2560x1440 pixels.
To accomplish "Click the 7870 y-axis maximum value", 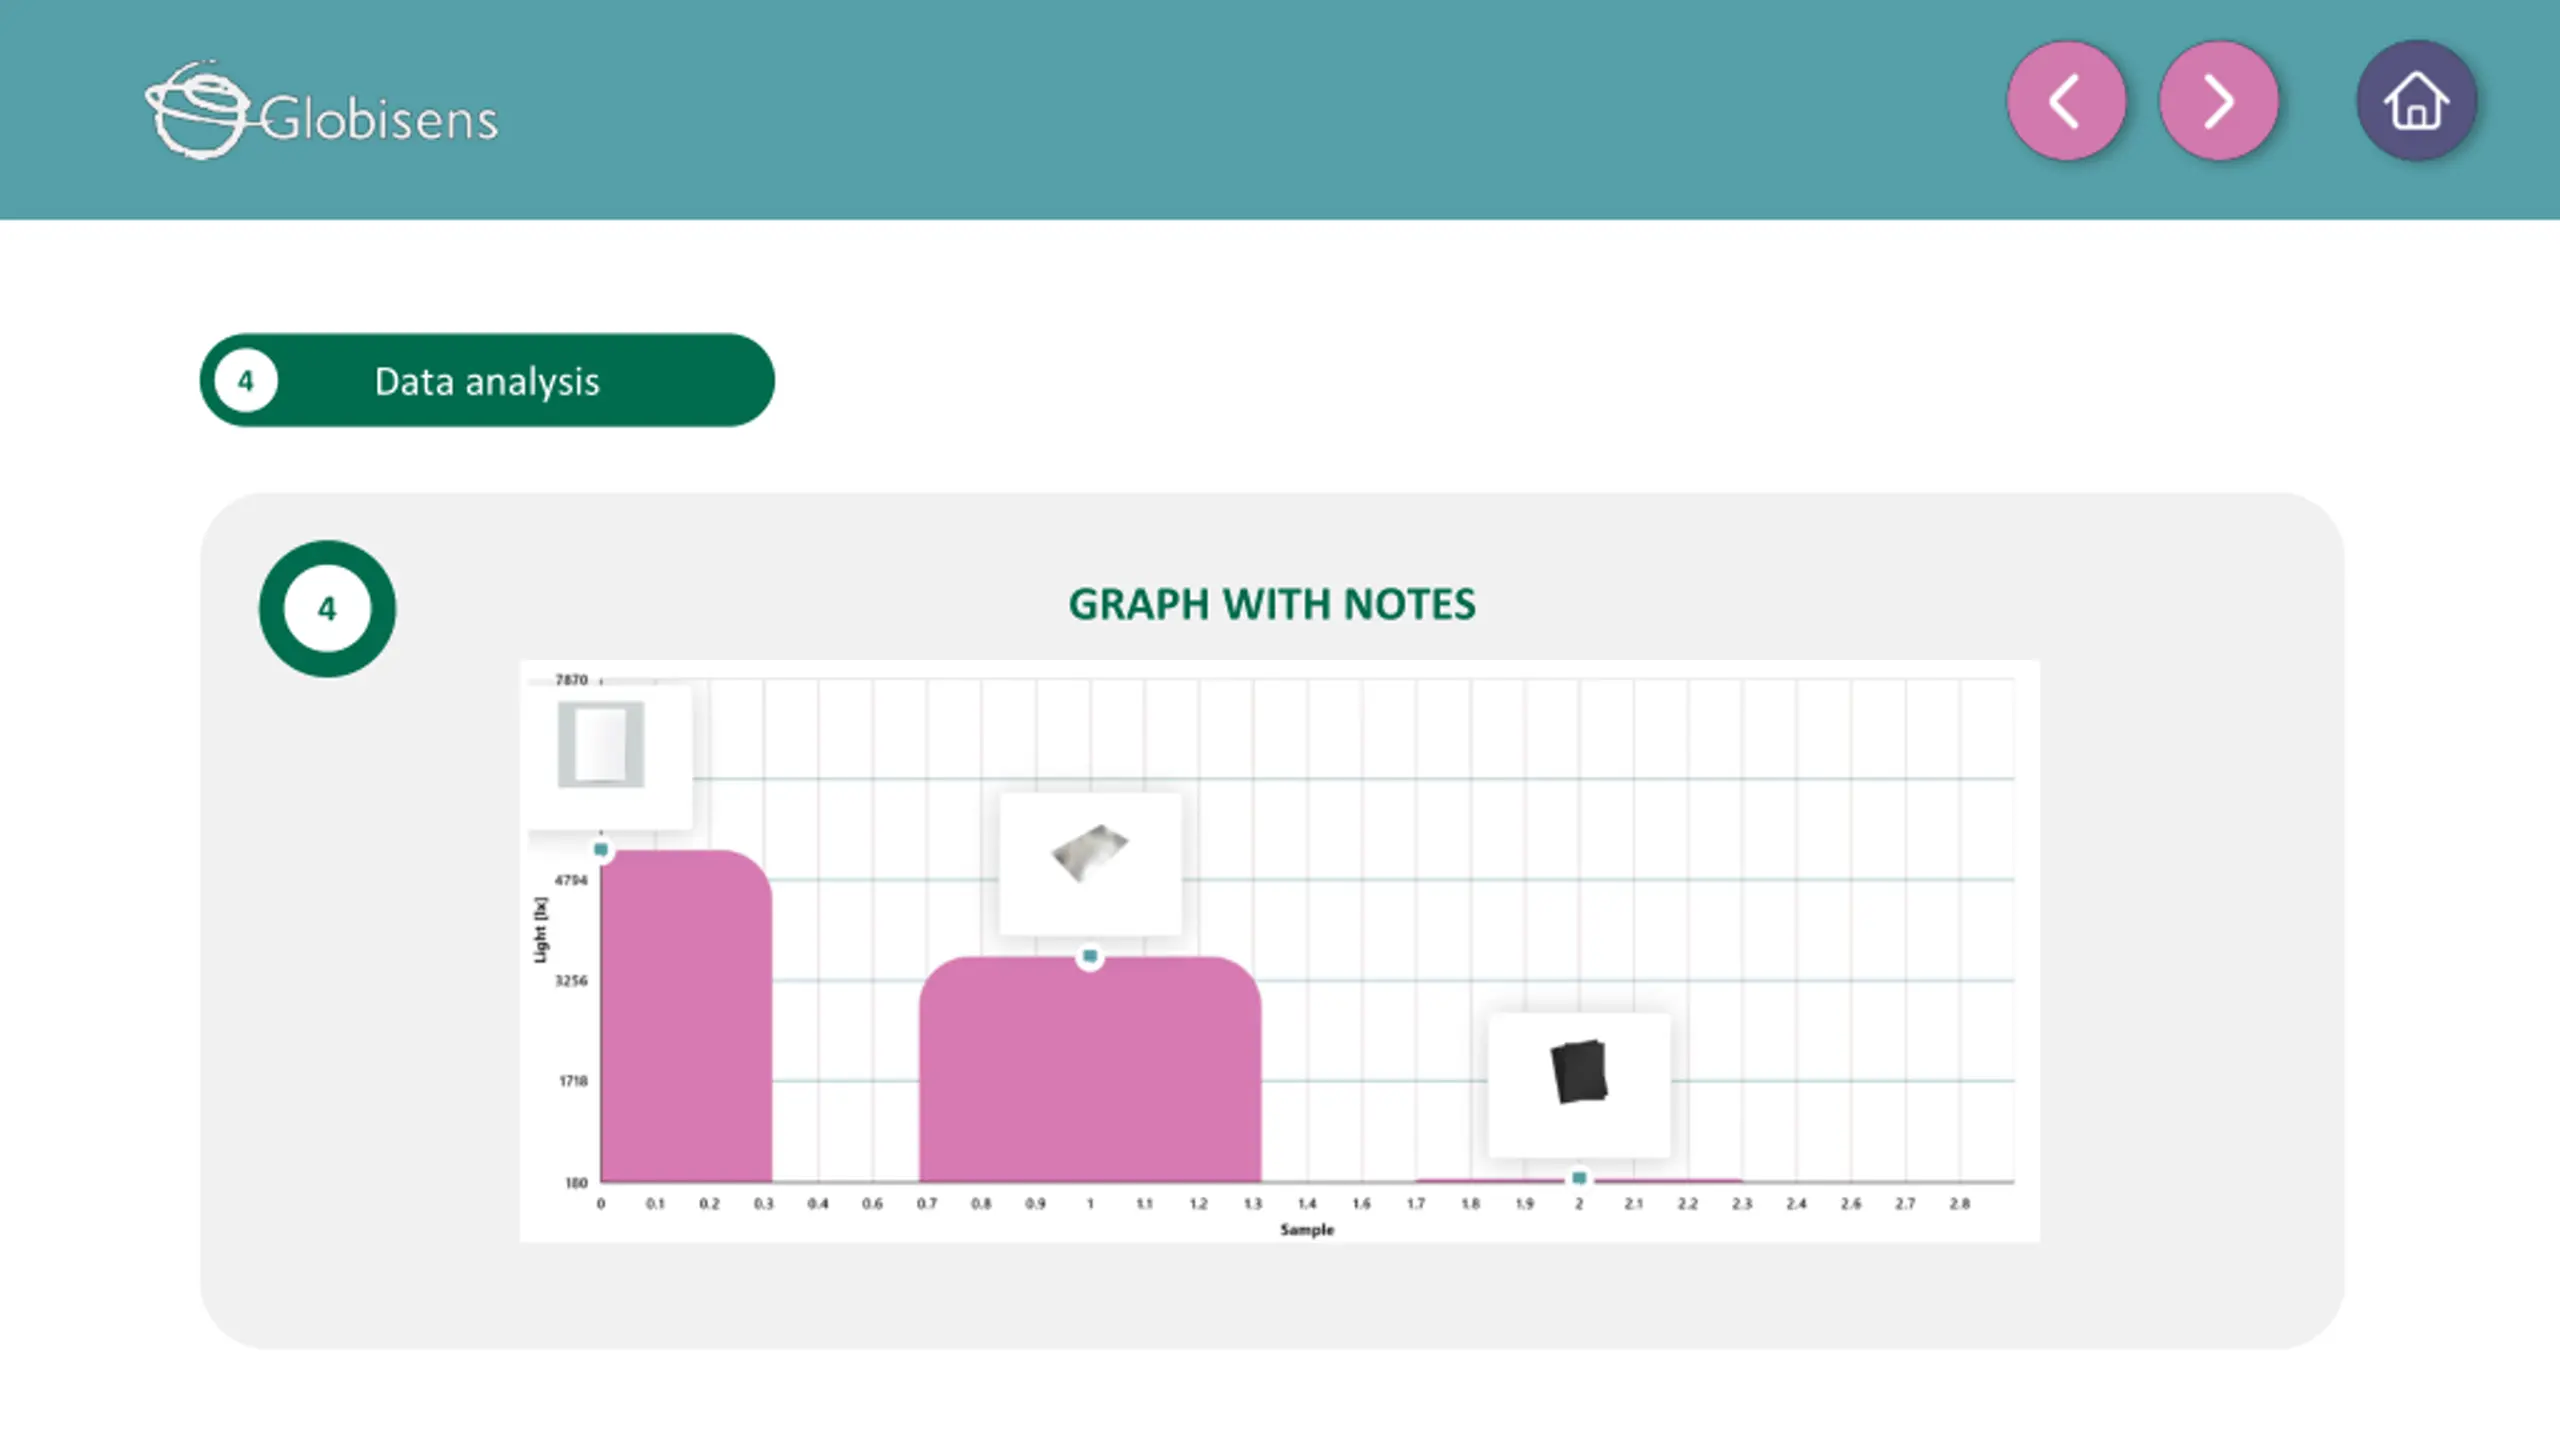I will pyautogui.click(x=571, y=680).
